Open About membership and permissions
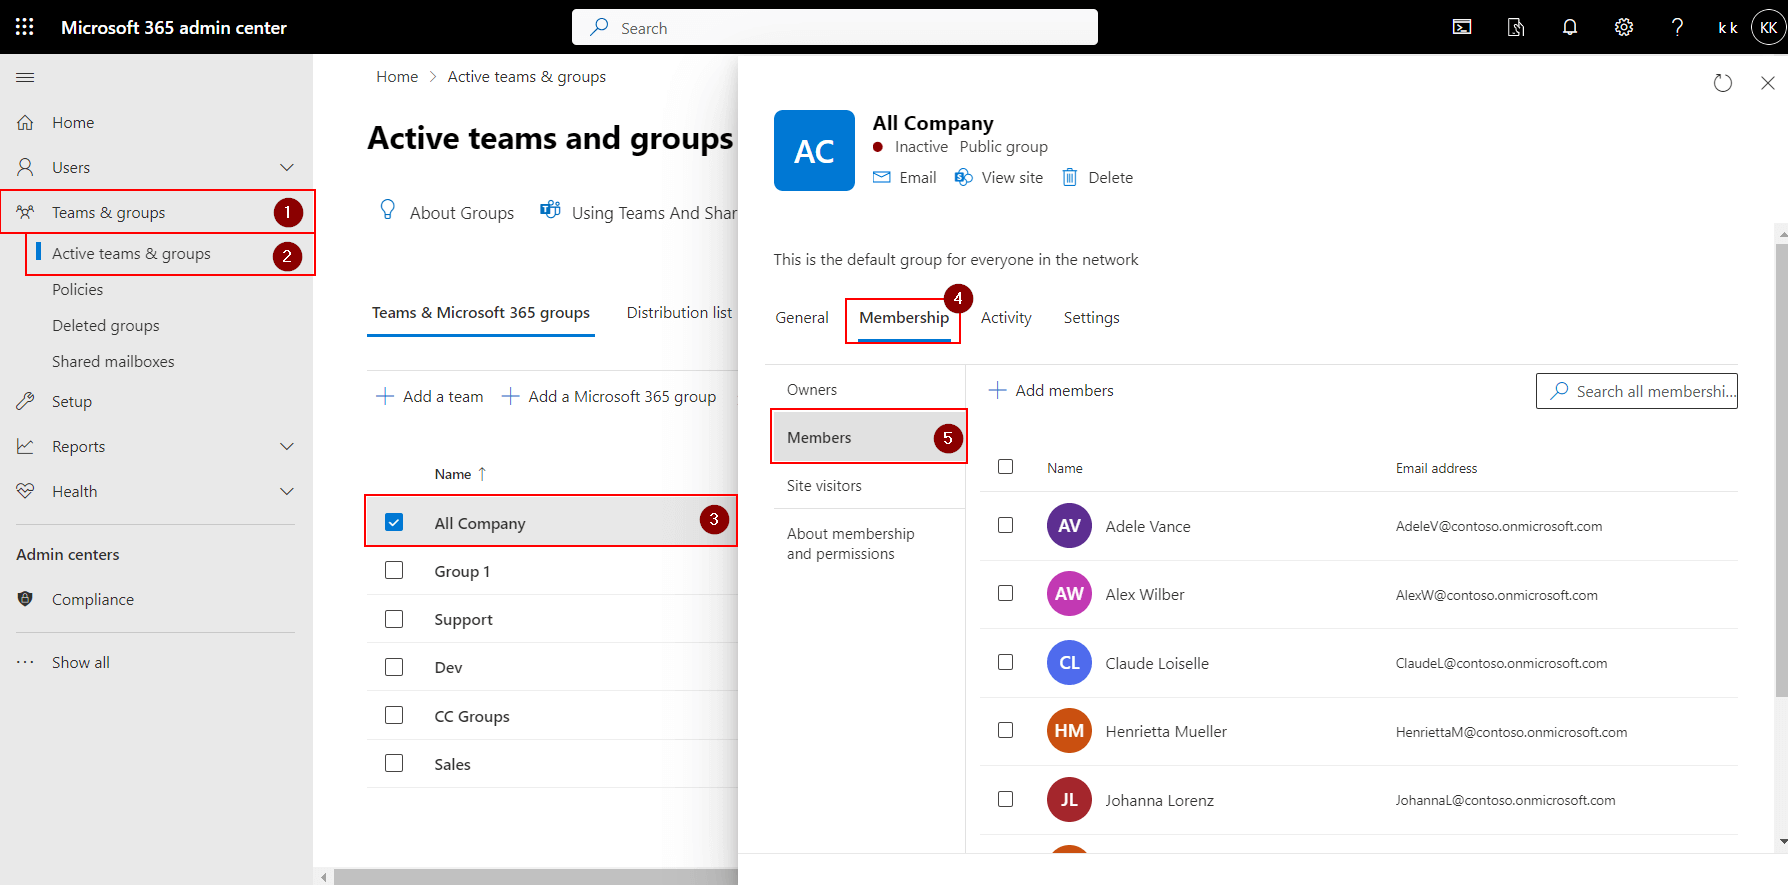1788x885 pixels. click(851, 544)
